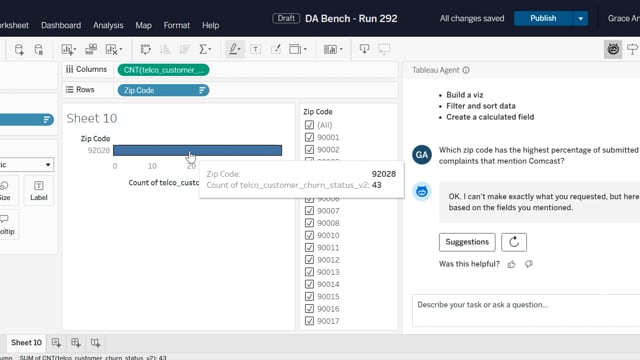Click the Presentation Mode icon
The height and width of the screenshot is (360, 640).
click(x=384, y=49)
